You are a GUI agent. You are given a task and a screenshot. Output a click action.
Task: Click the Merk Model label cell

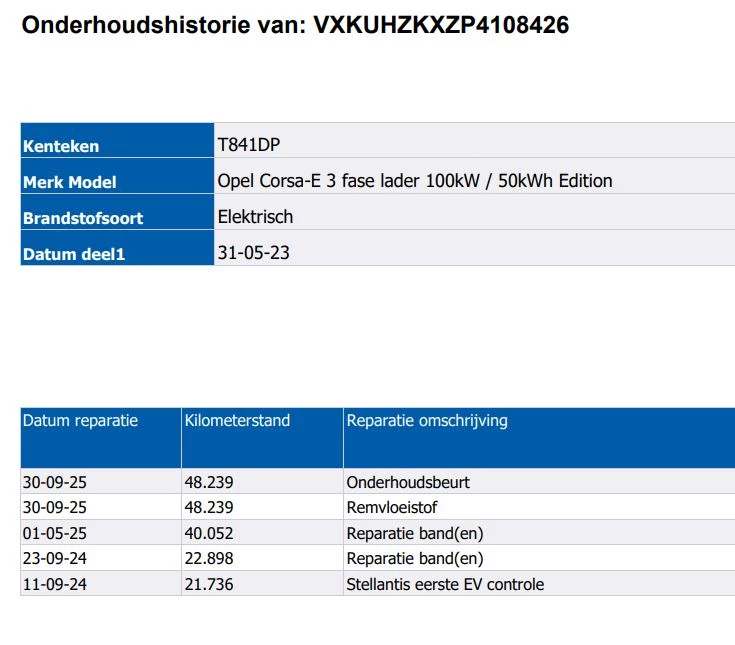tap(117, 176)
